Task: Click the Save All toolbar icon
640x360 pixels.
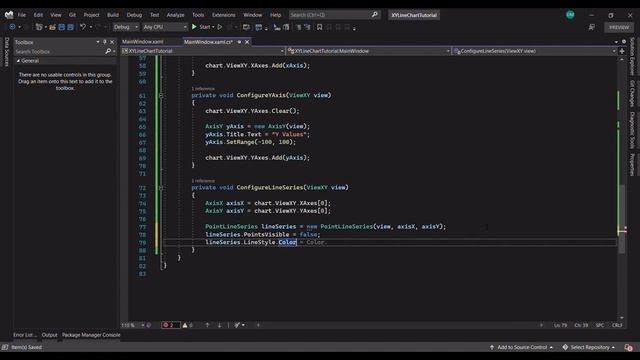Action: 71,27
